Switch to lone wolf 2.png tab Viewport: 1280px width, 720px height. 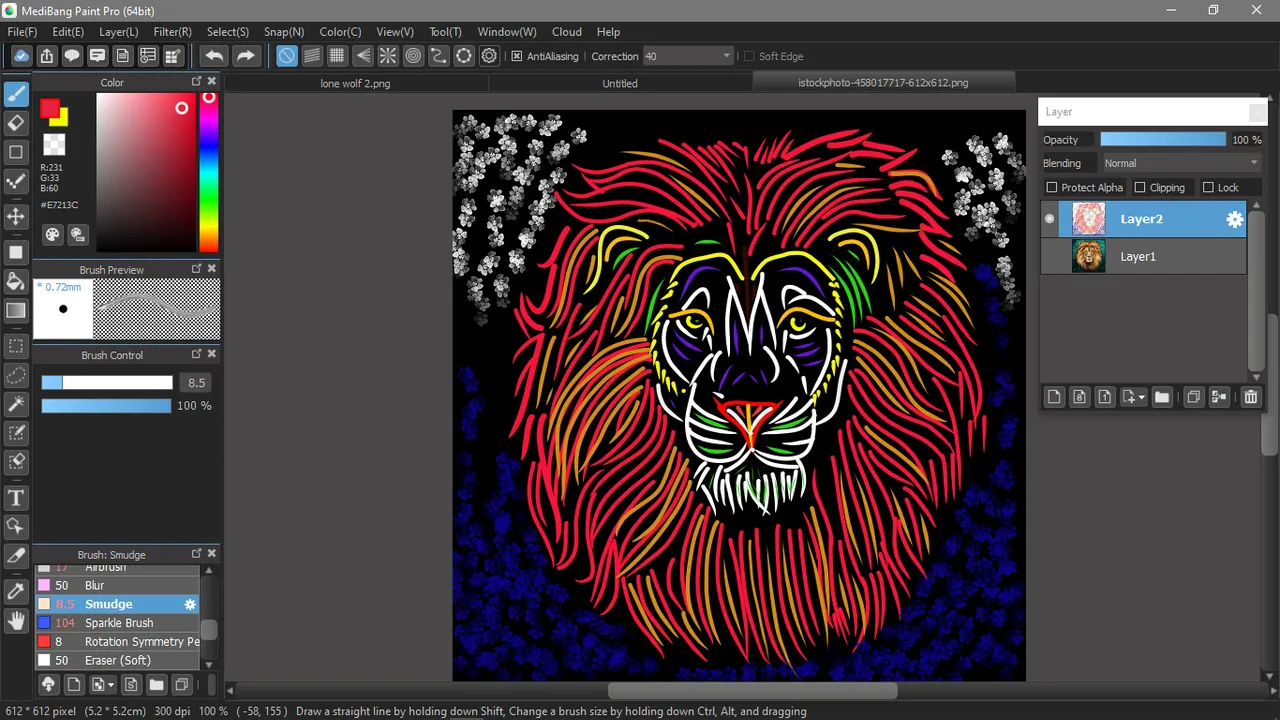(x=355, y=83)
